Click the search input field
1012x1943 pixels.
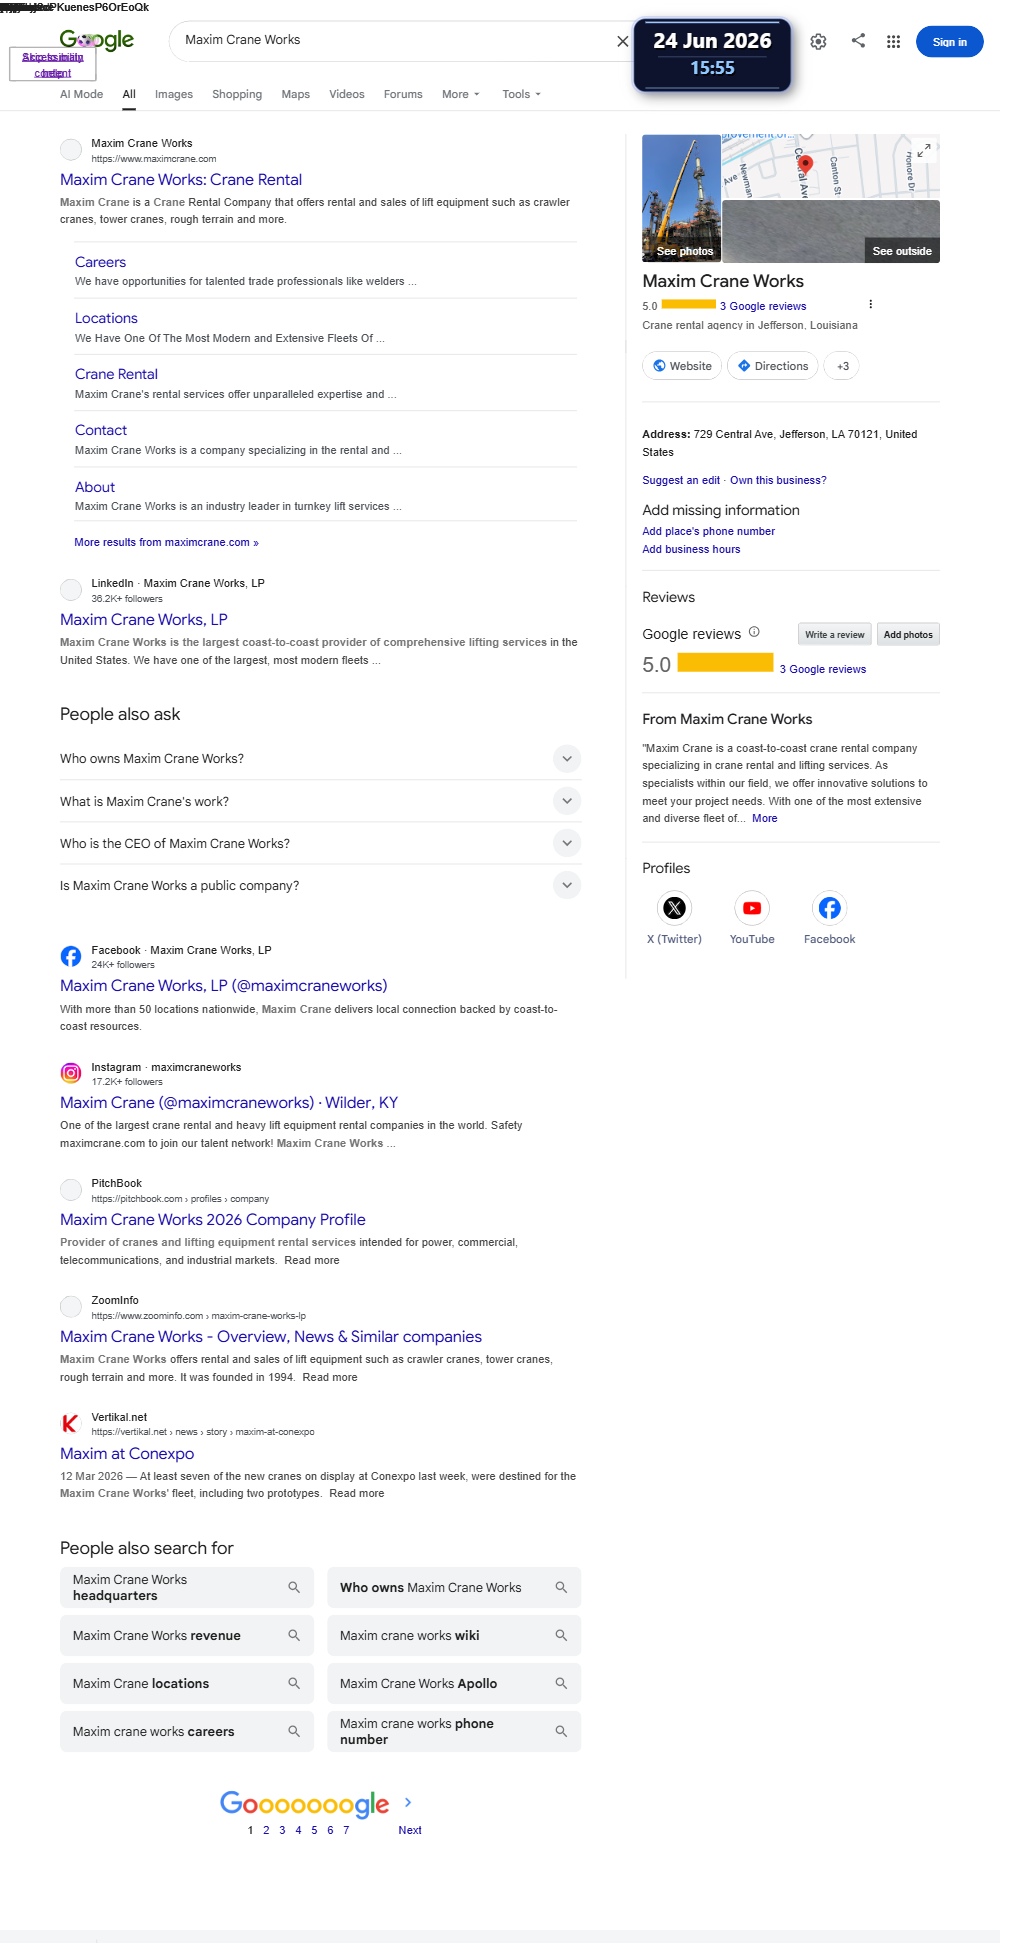point(395,40)
